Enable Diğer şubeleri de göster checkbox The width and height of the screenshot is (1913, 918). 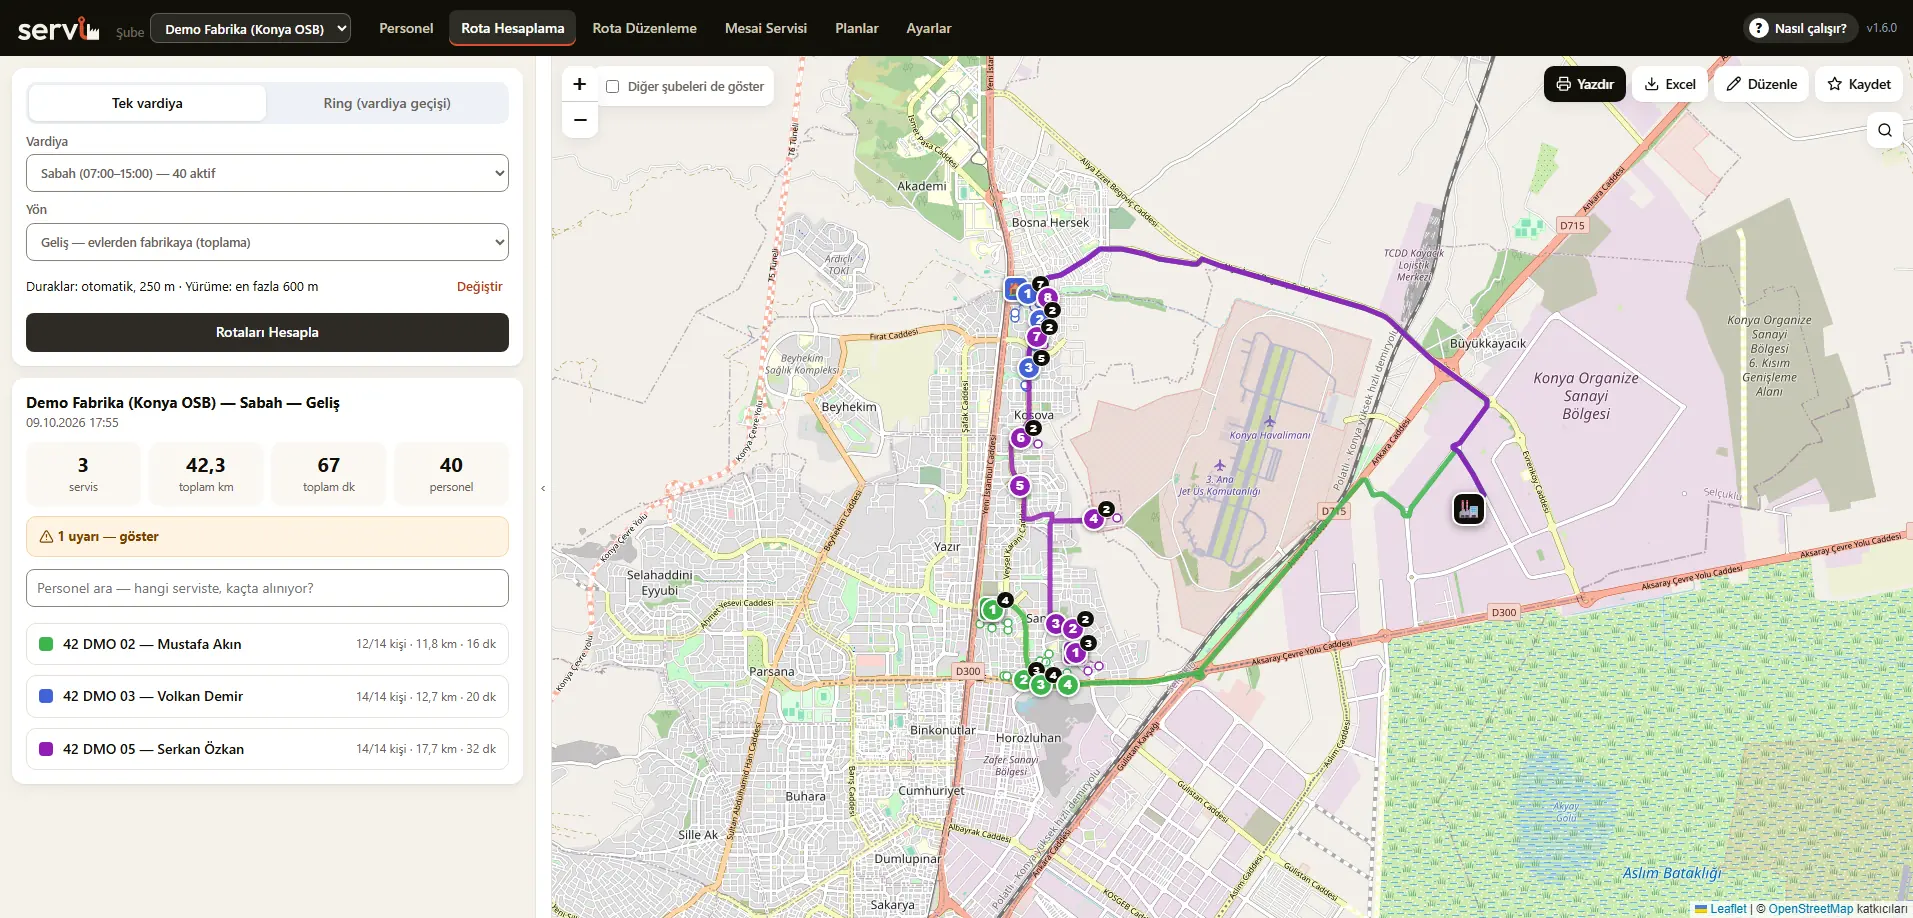612,86
